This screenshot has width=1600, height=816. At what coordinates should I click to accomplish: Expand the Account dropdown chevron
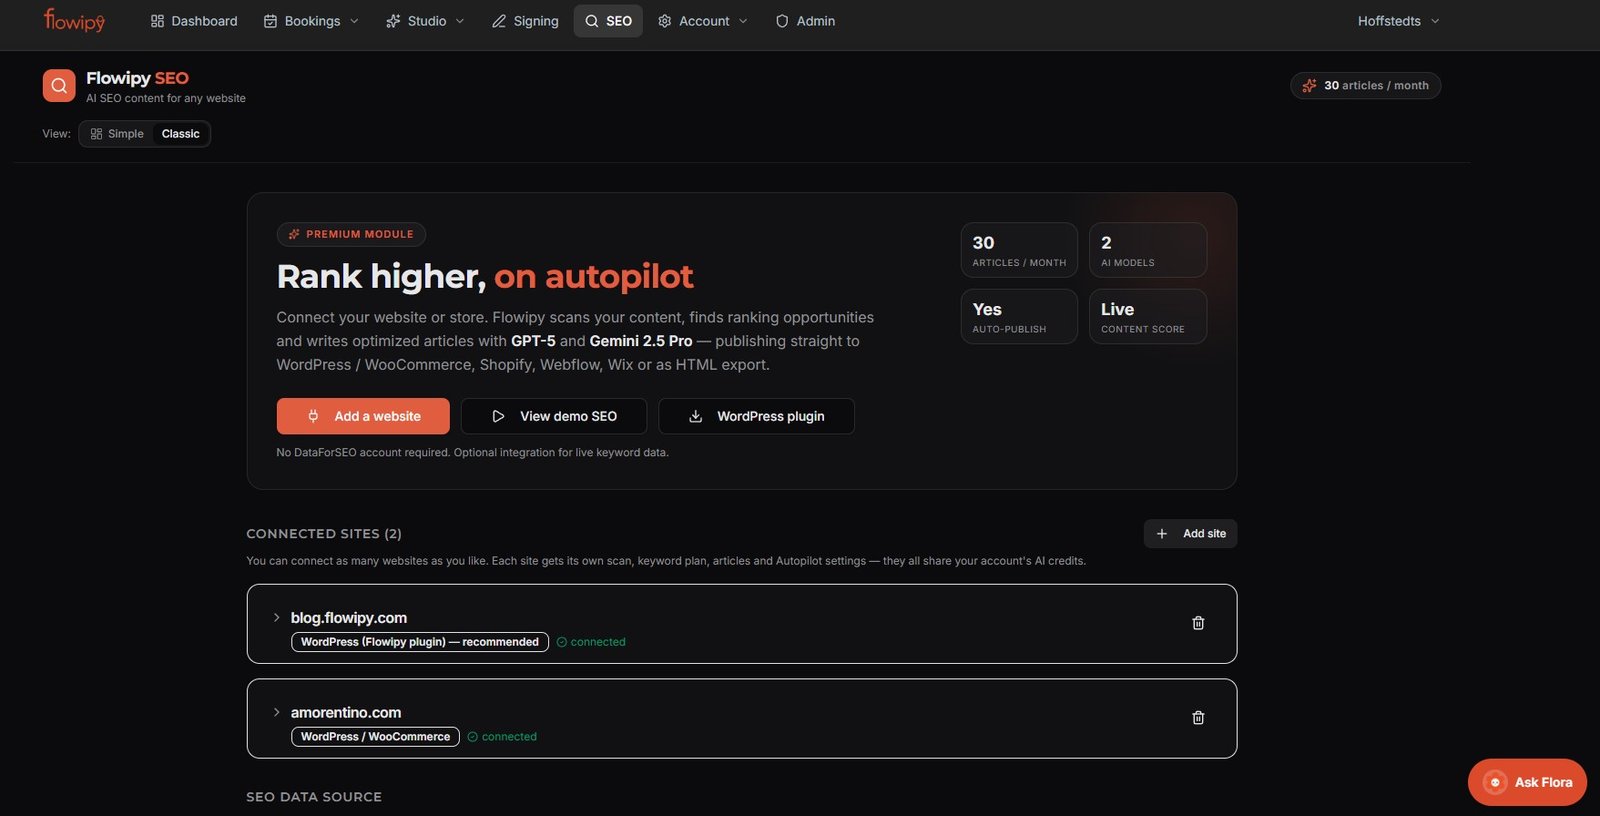(743, 21)
